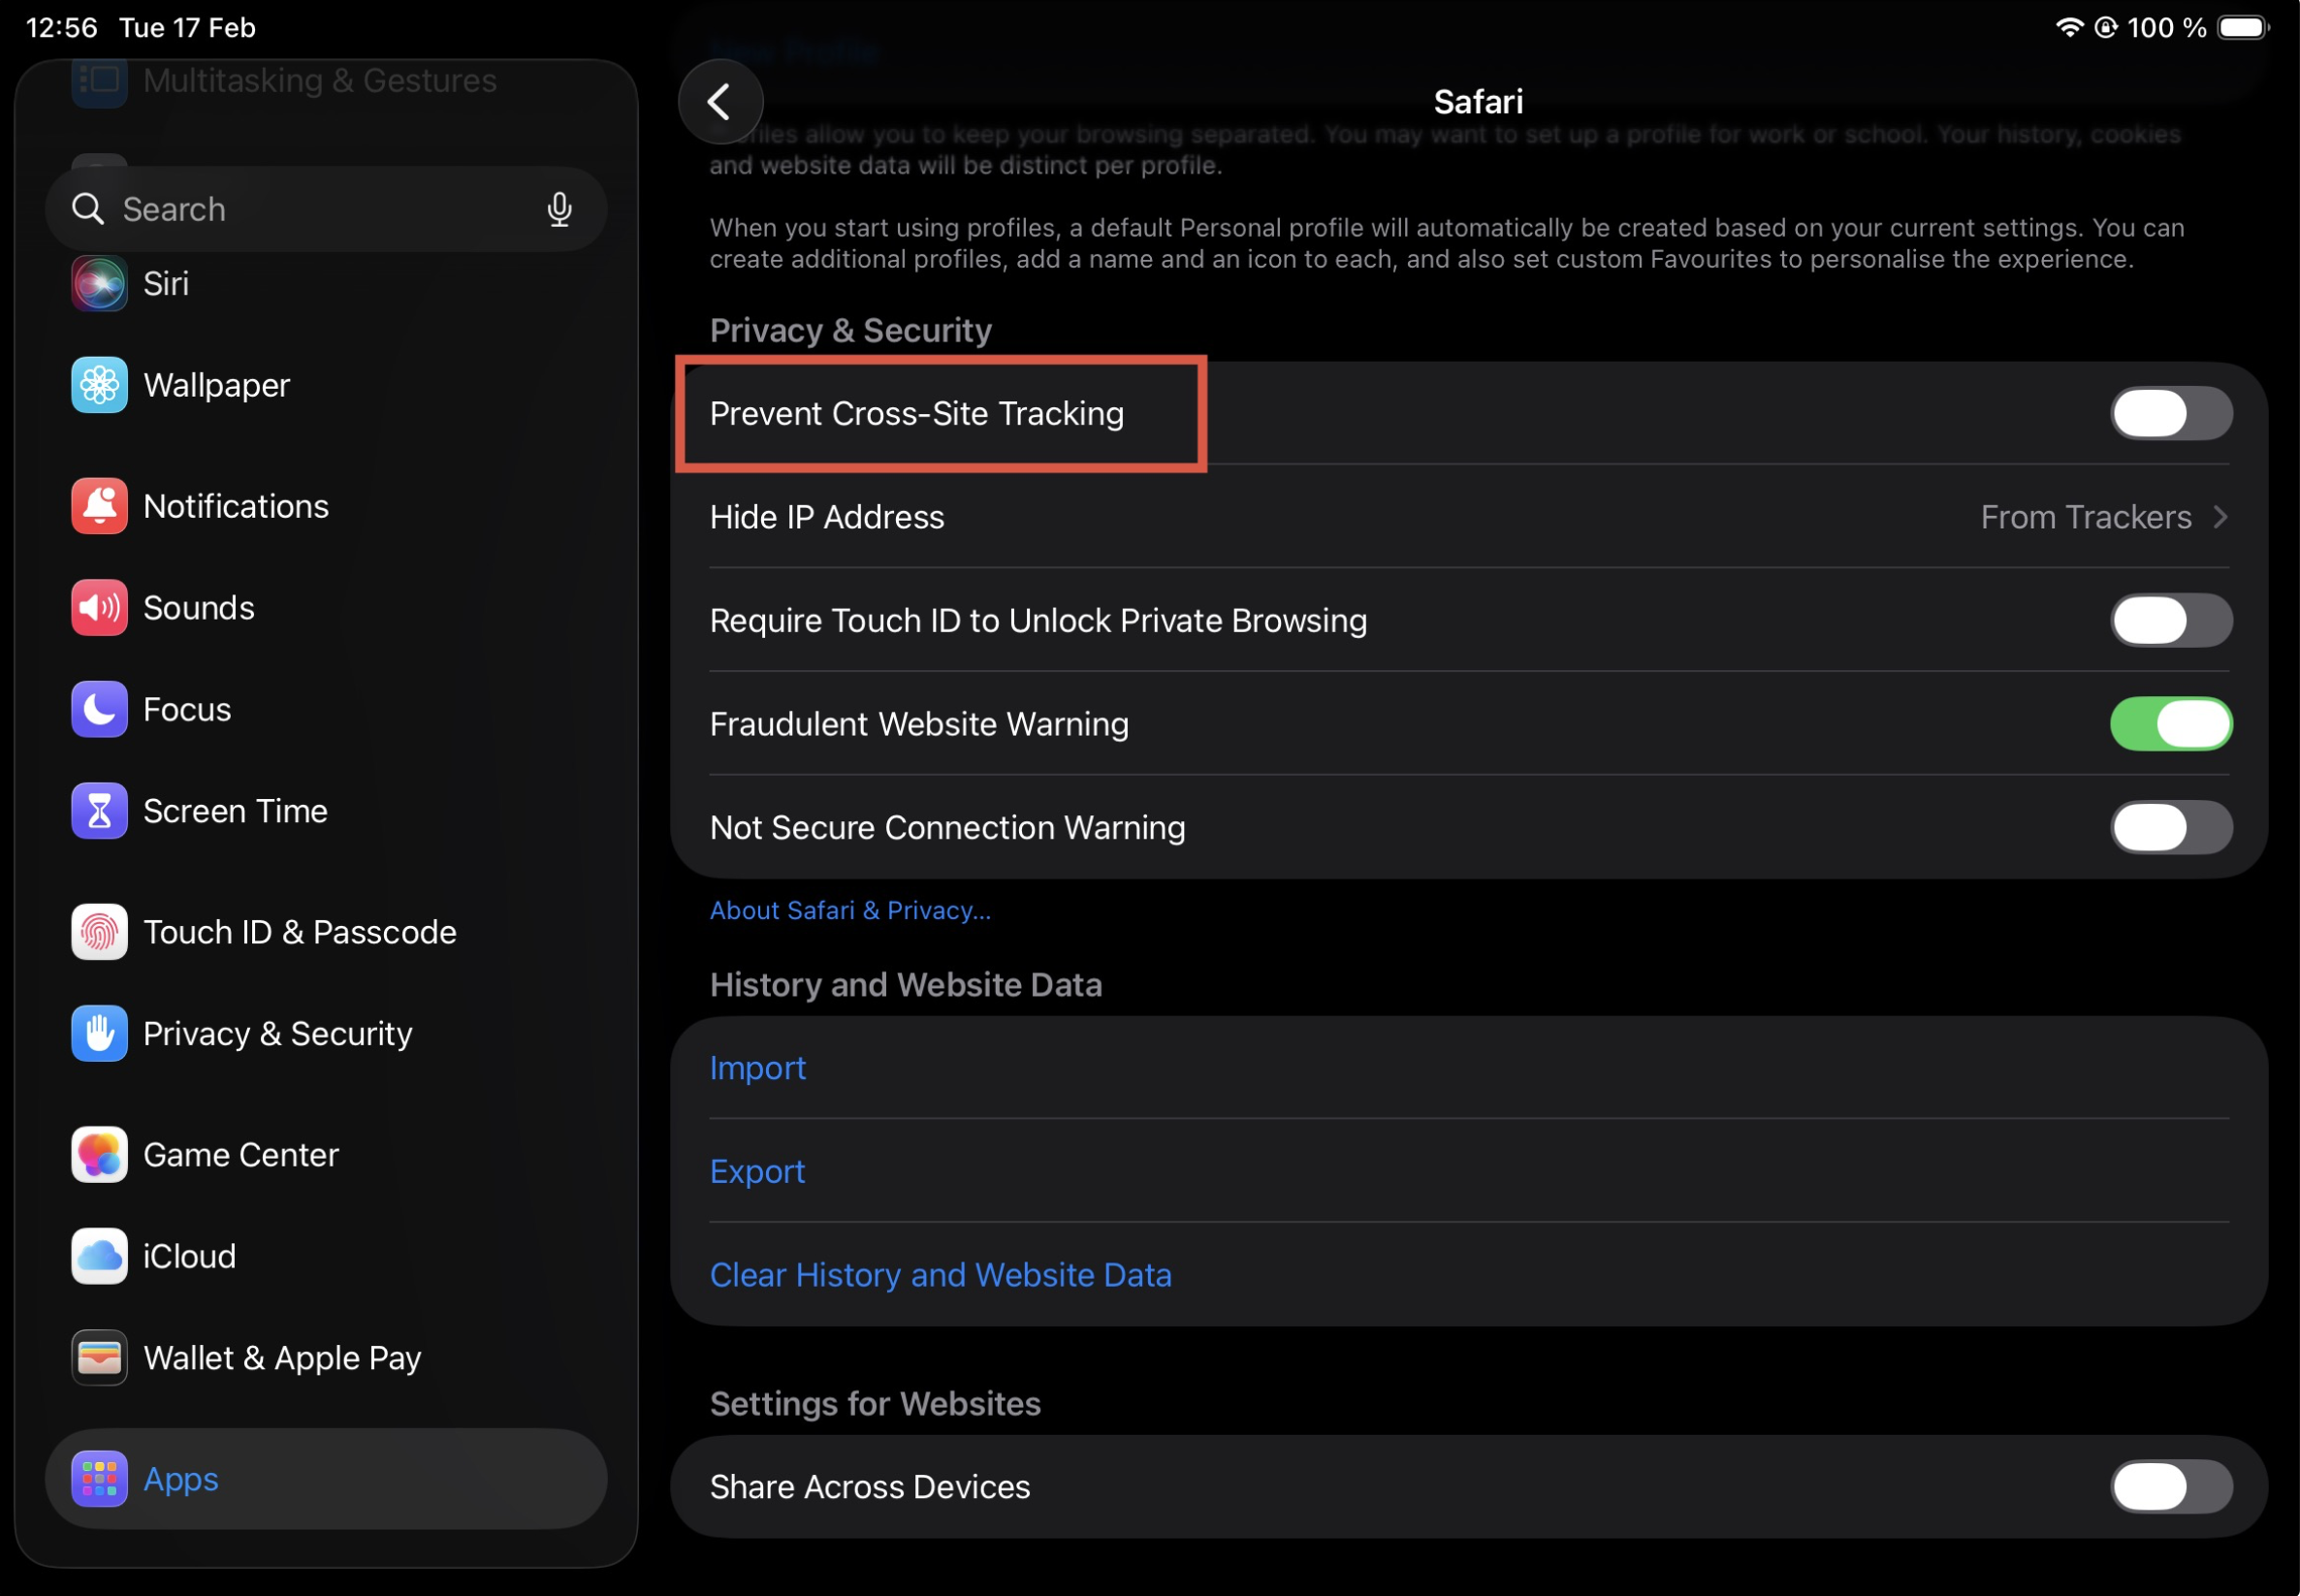Enable Not Secure Connection Warning switch
The image size is (2300, 1596).
[x=2170, y=828]
